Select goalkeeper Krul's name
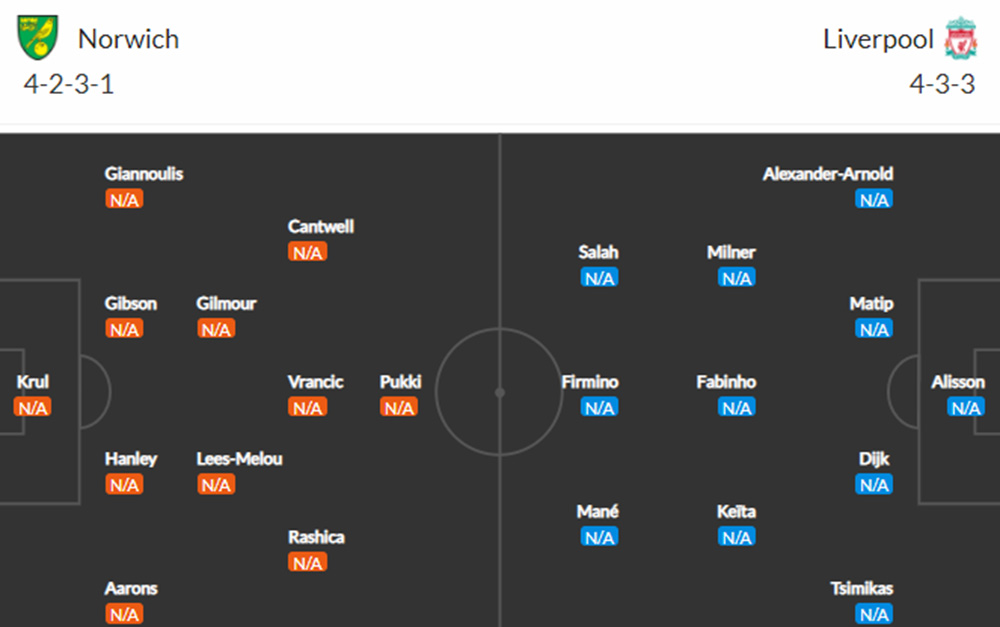Screen dimensions: 1000x627 point(32,382)
